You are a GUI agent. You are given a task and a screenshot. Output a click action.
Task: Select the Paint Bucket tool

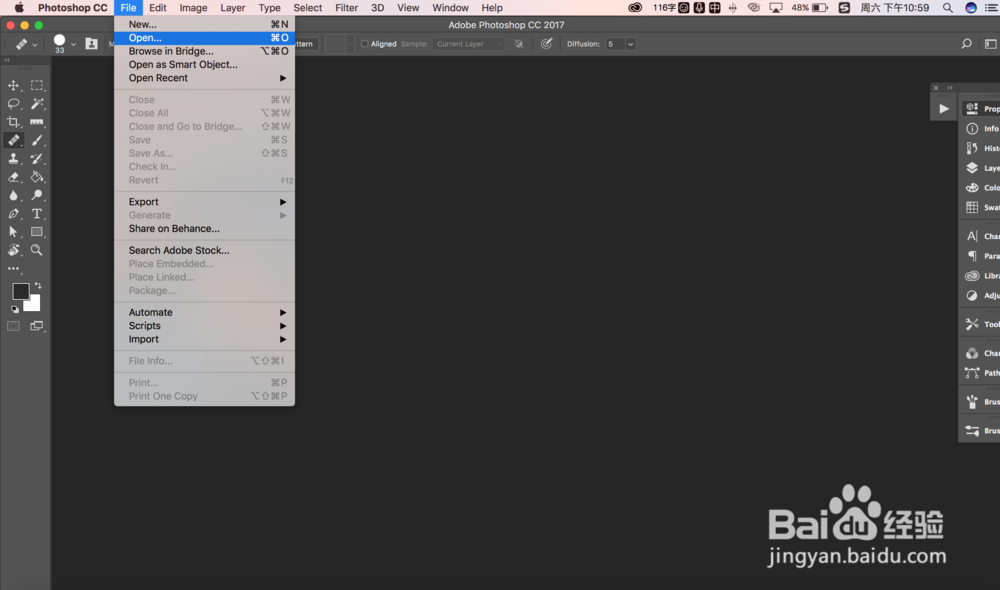37,177
